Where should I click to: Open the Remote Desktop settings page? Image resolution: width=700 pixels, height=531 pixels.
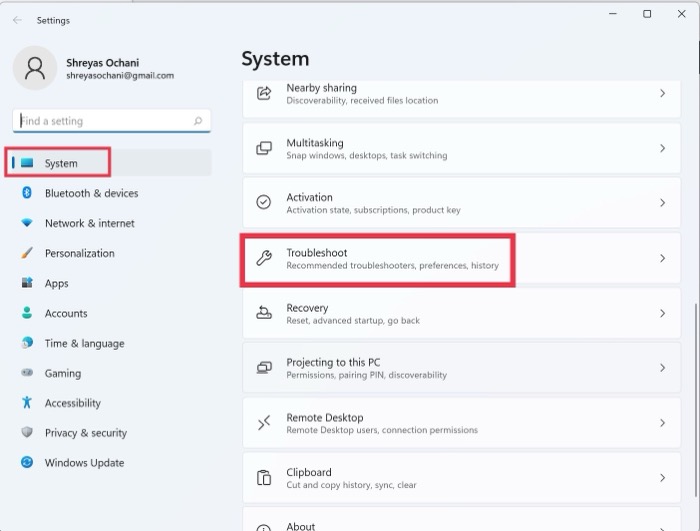(462, 423)
